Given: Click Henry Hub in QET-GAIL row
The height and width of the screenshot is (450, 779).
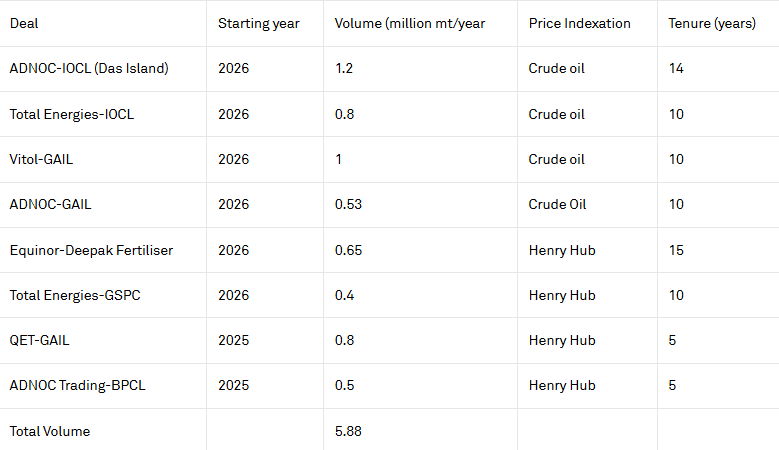Looking at the screenshot, I should click(561, 340).
